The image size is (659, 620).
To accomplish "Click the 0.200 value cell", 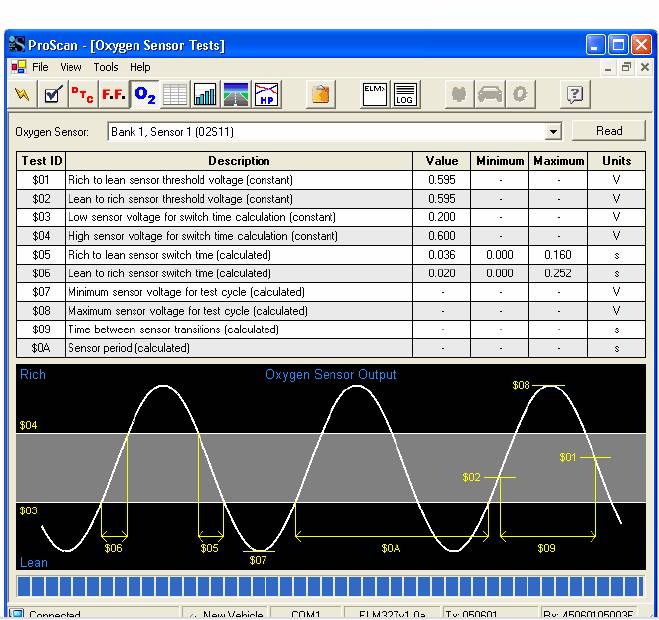I will coord(442,217).
